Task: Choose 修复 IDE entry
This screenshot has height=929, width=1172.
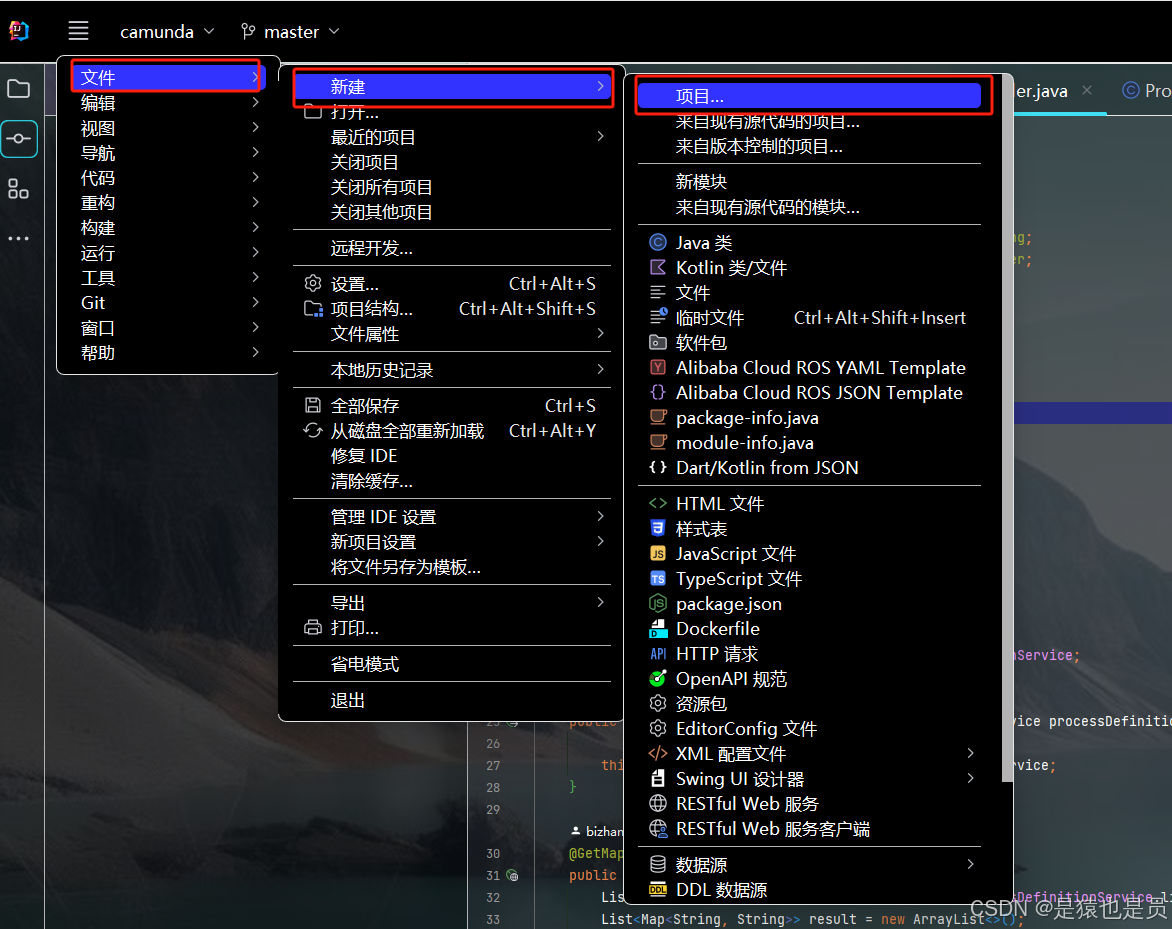Action: 451,456
